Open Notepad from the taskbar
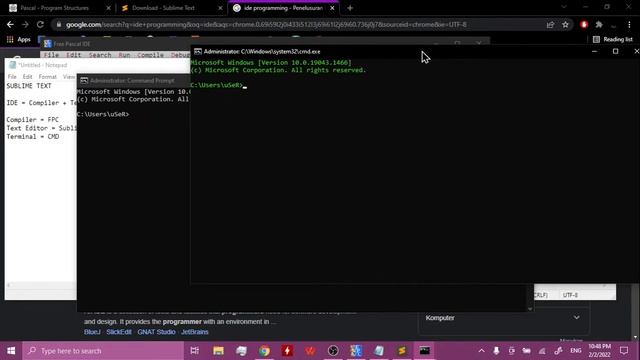 [x=379, y=351]
